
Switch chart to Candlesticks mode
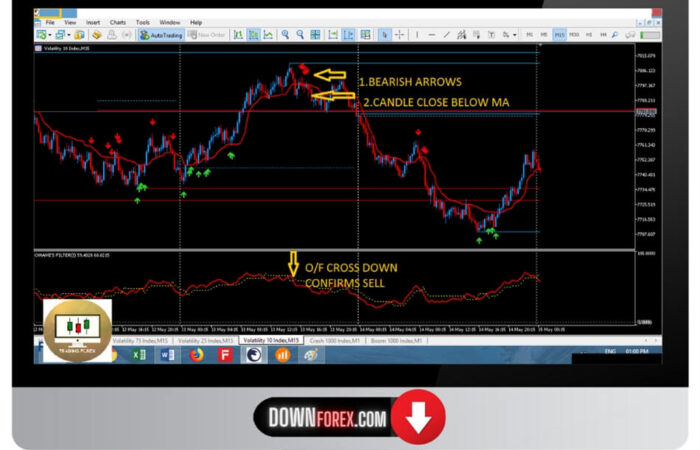pyautogui.click(x=254, y=35)
